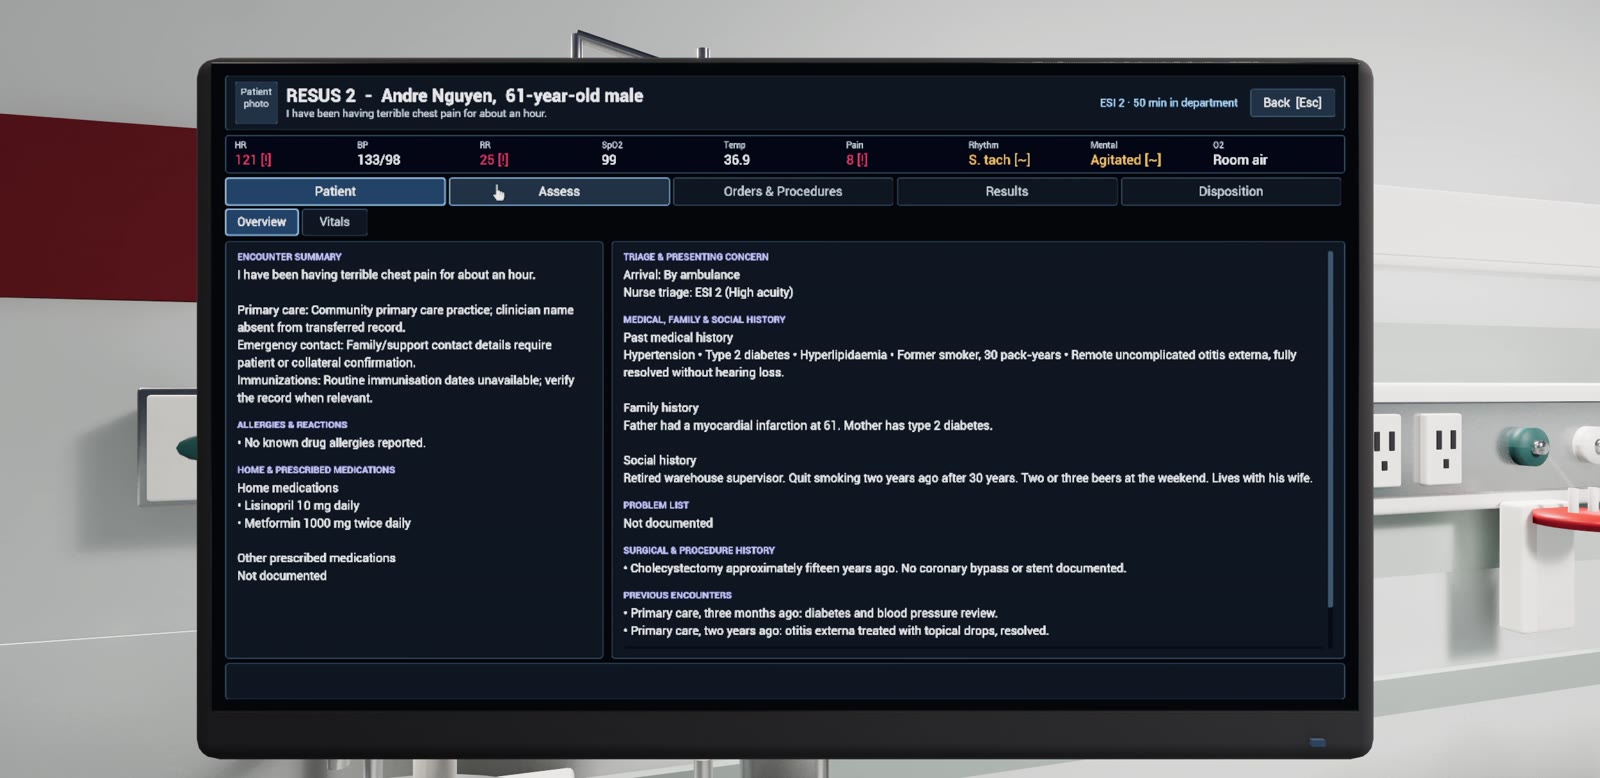
Task: Click the "Past medical history" label
Action: (x=678, y=338)
